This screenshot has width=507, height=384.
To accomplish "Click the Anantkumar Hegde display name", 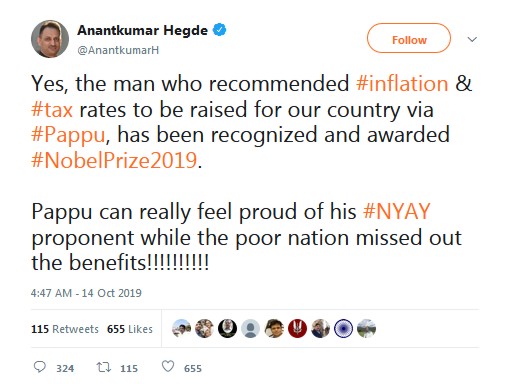I will (143, 30).
